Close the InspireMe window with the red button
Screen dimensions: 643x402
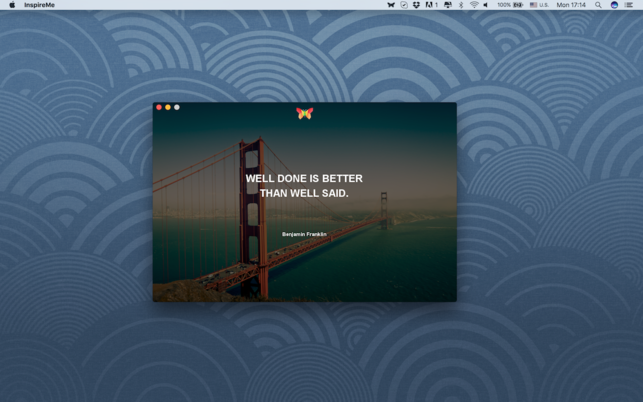click(x=159, y=107)
